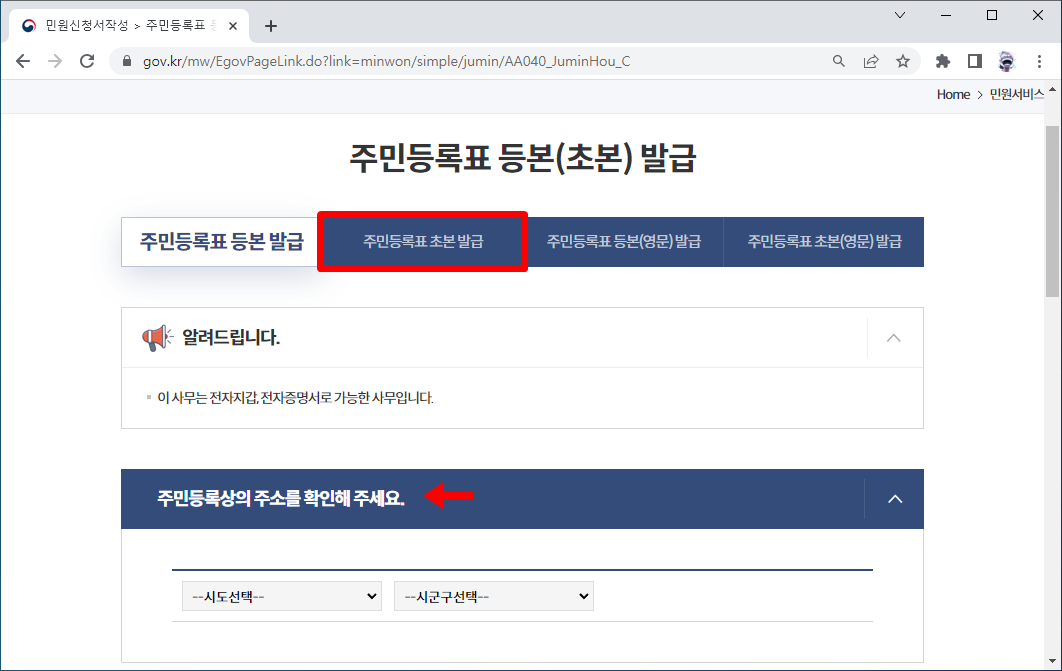The width and height of the screenshot is (1062, 671).
Task: Open the 시군구선택 dropdown
Action: point(494,597)
